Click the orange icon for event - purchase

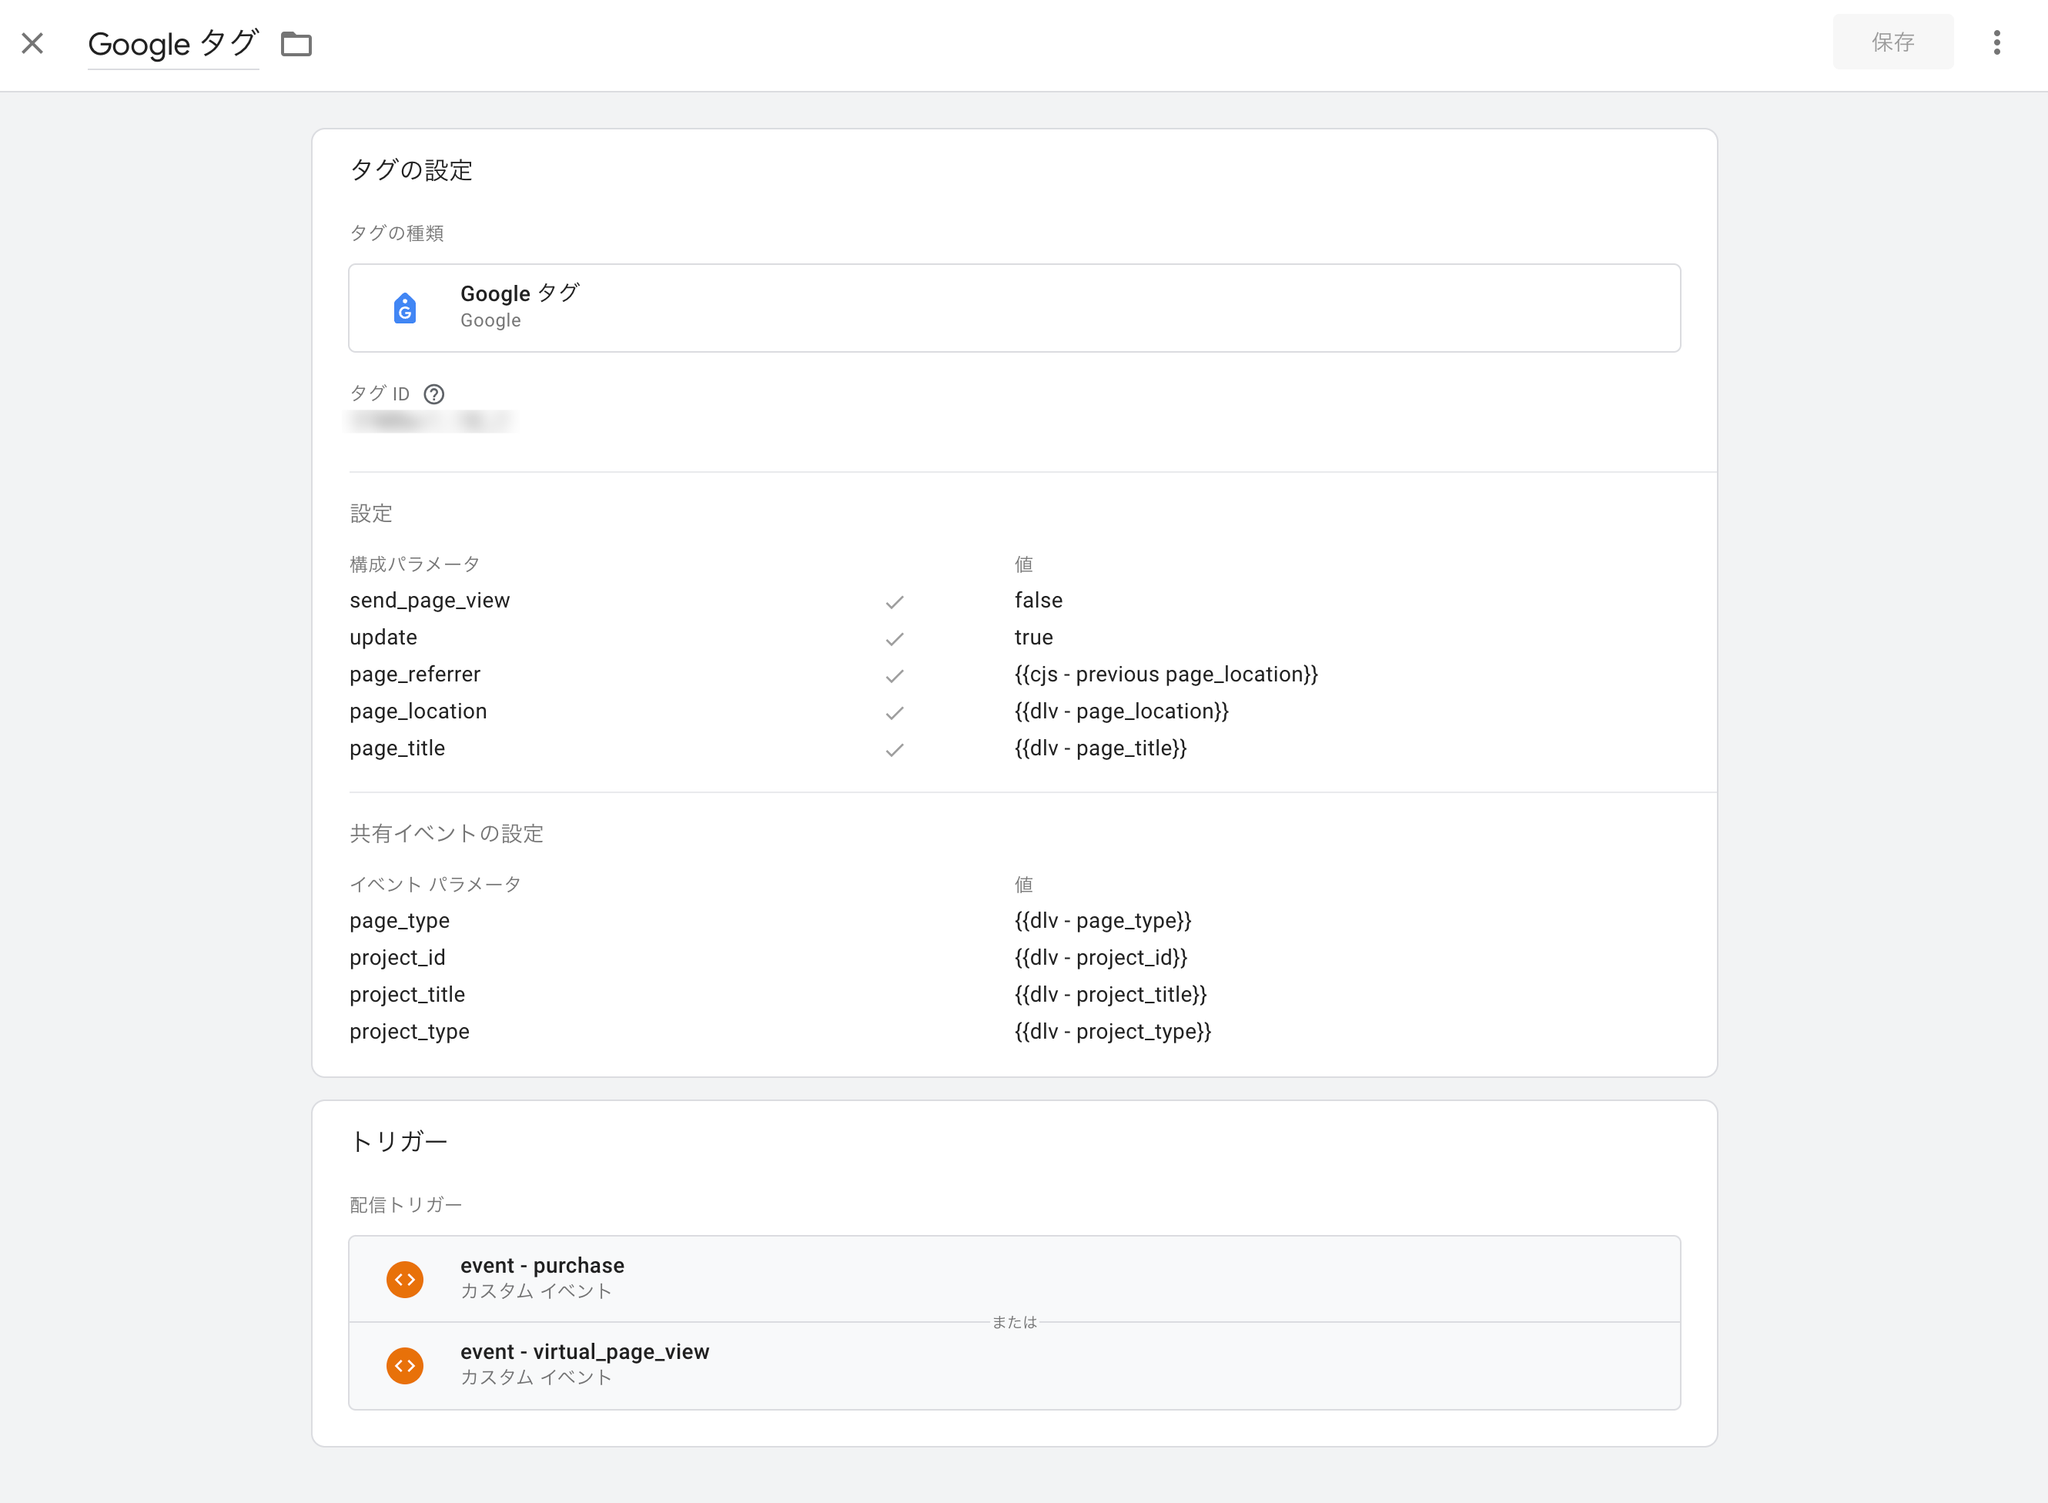(x=405, y=1279)
